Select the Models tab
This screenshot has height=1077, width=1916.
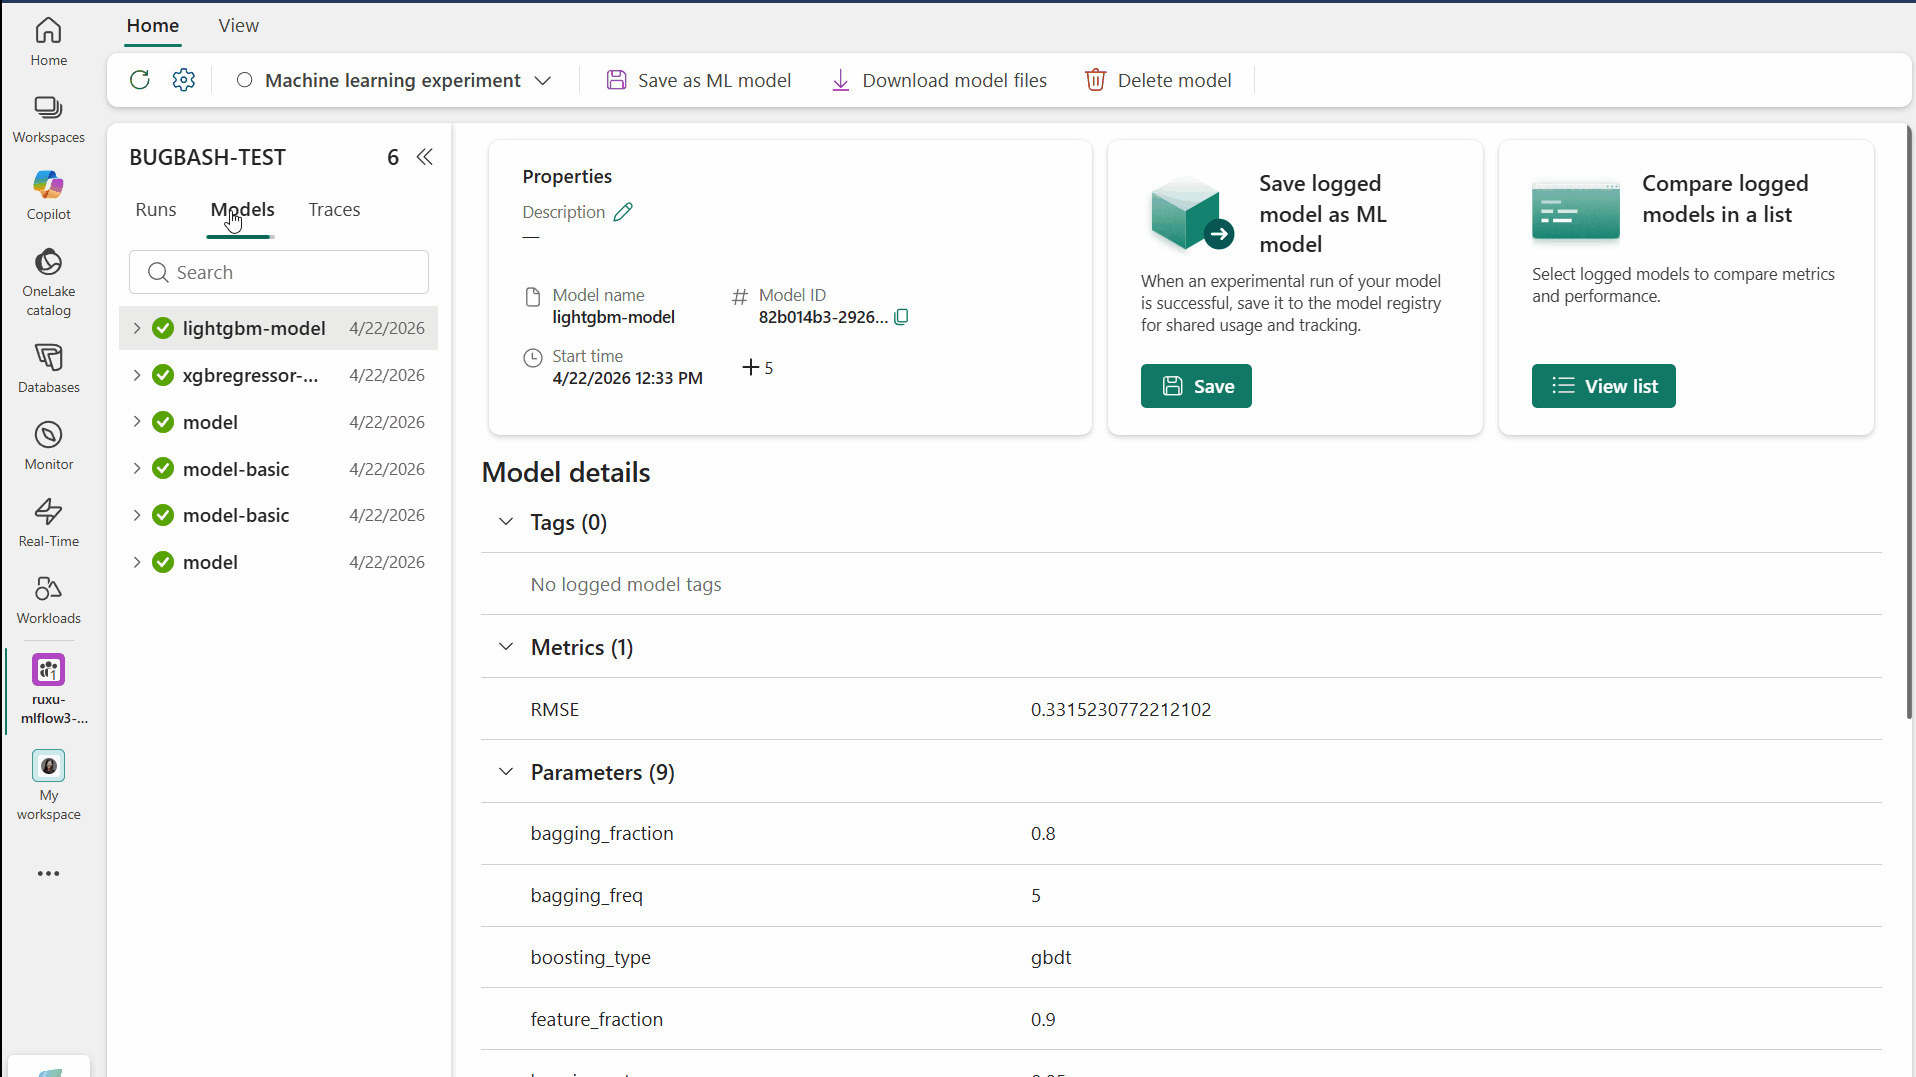(243, 210)
